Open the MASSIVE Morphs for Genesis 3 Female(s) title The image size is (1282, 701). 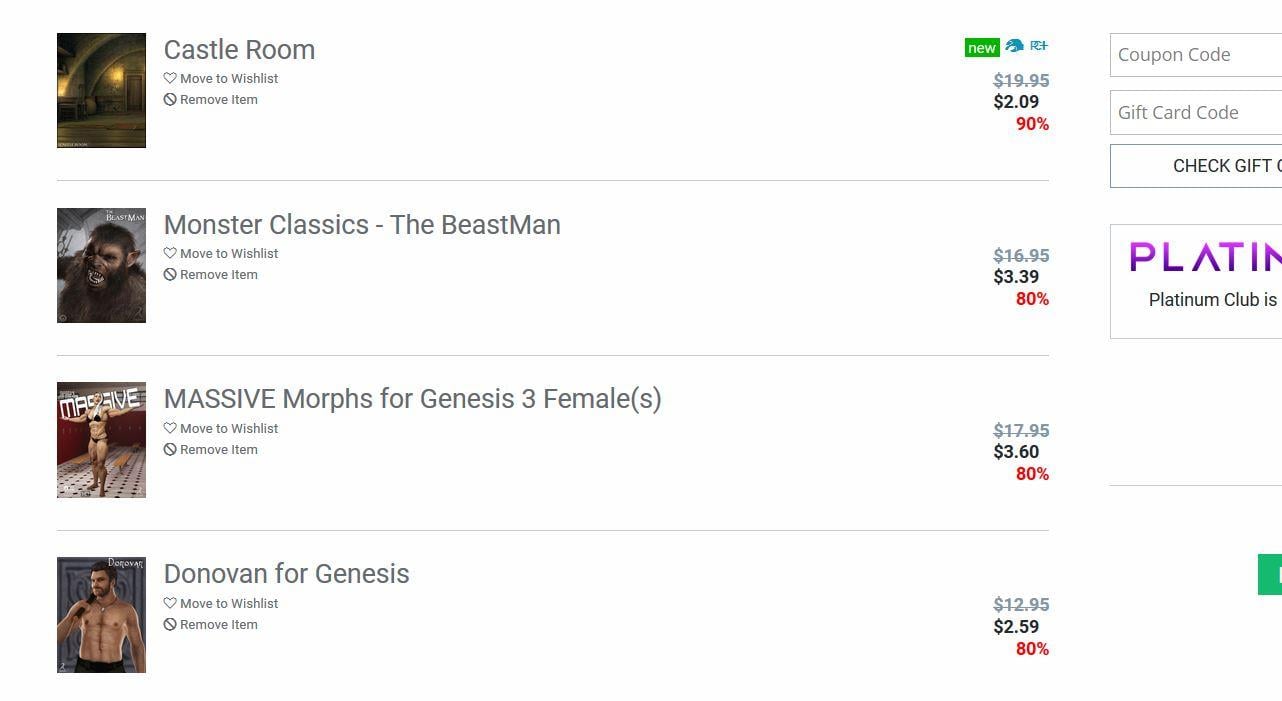(412, 399)
